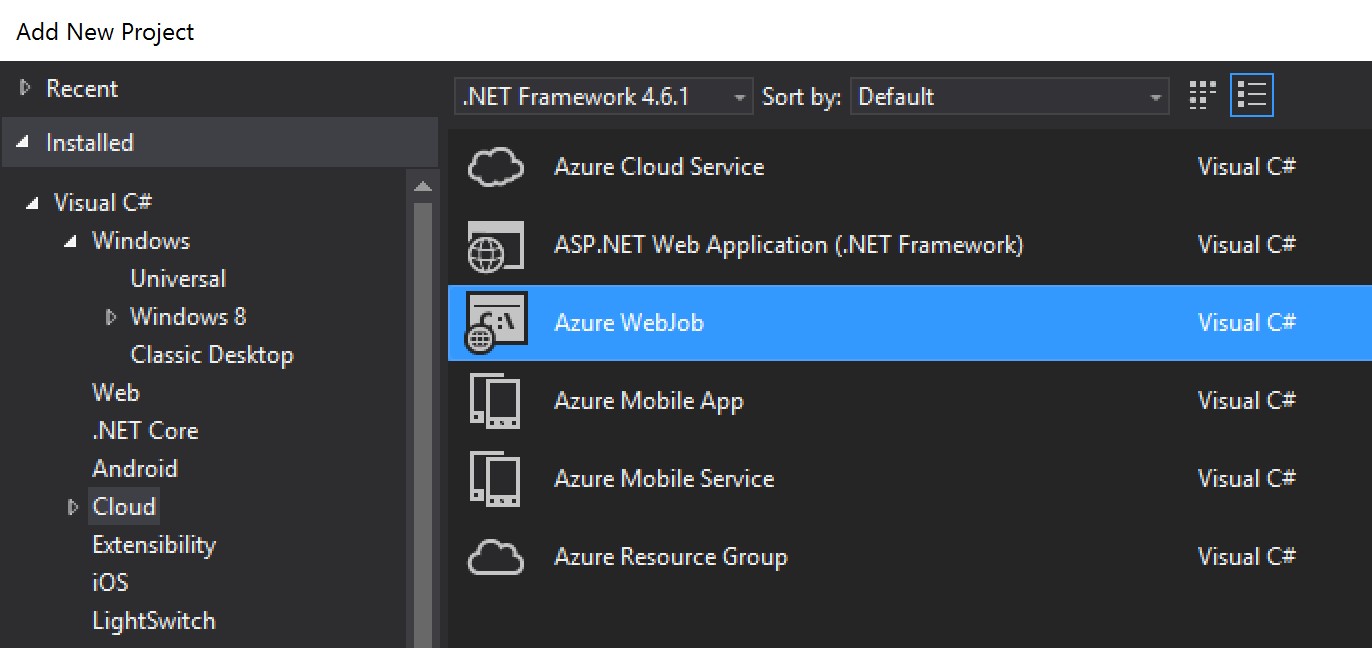Viewport: 1372px width, 650px height.
Task: Switch to small icons view
Action: [x=1202, y=96]
